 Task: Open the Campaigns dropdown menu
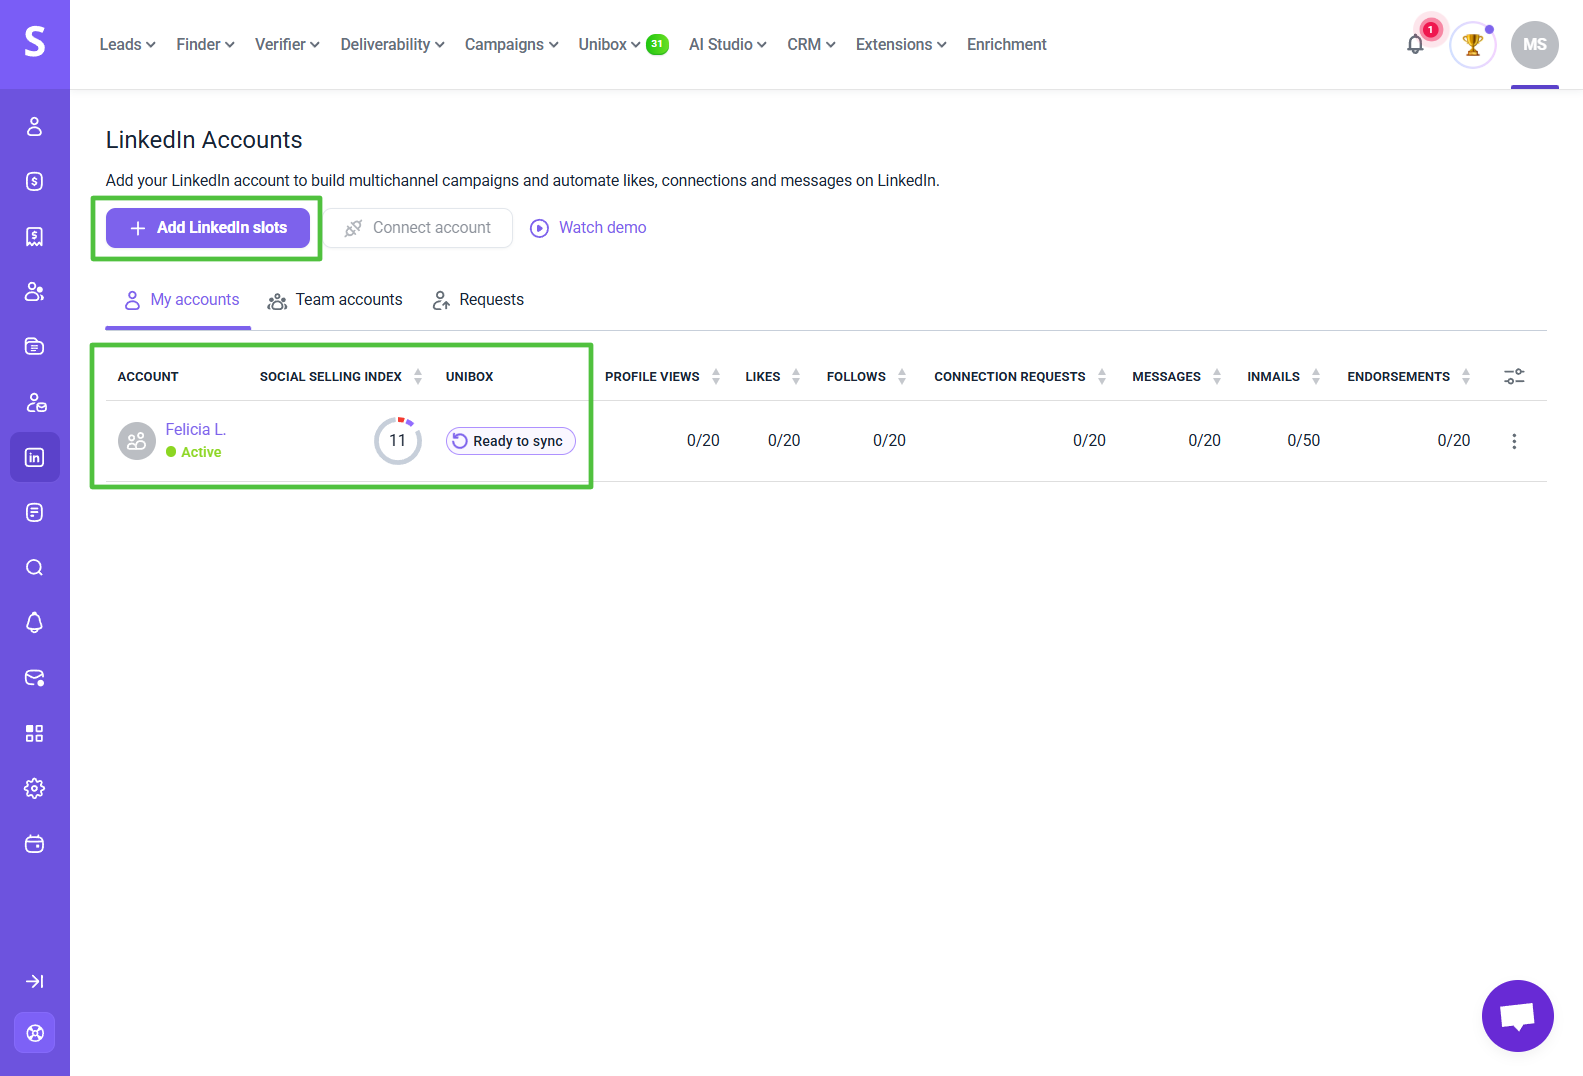511,45
